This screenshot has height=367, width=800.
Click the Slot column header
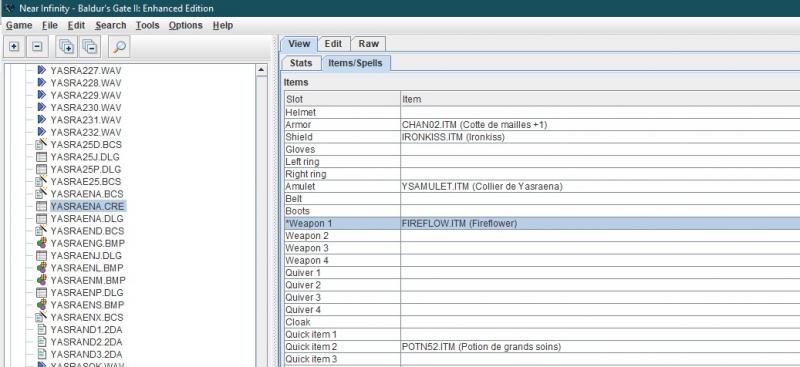pos(342,99)
